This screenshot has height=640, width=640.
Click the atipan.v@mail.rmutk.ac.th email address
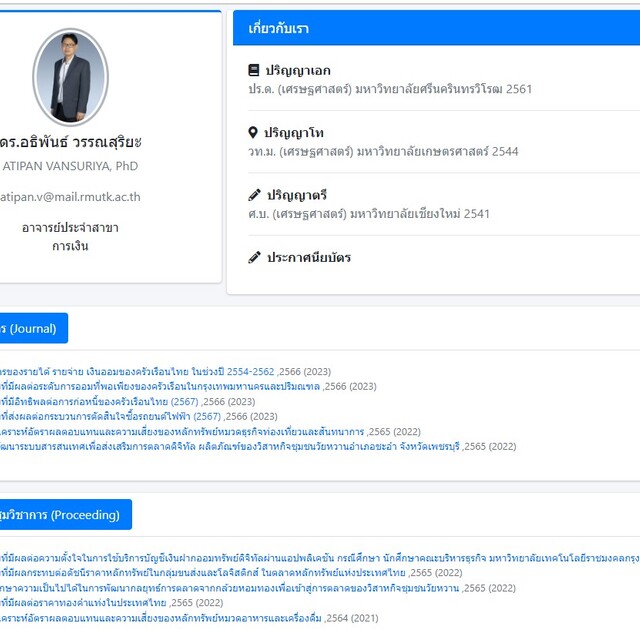pyautogui.click(x=70, y=197)
